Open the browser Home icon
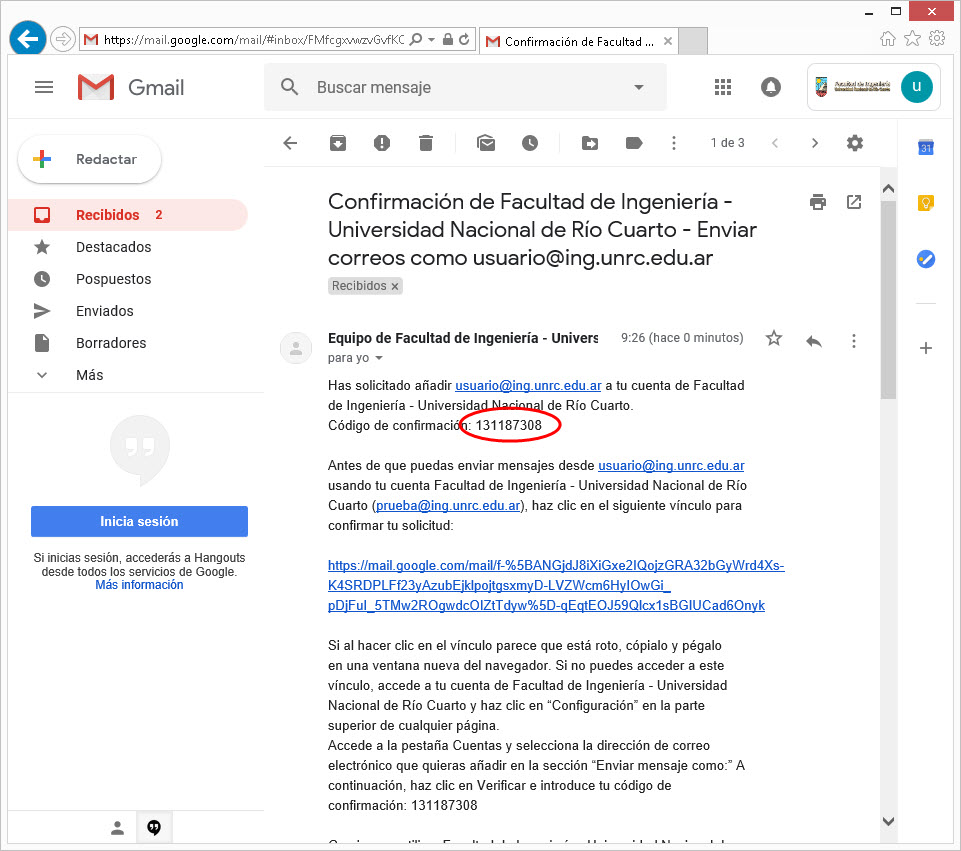The width and height of the screenshot is (961, 851). tap(887, 39)
